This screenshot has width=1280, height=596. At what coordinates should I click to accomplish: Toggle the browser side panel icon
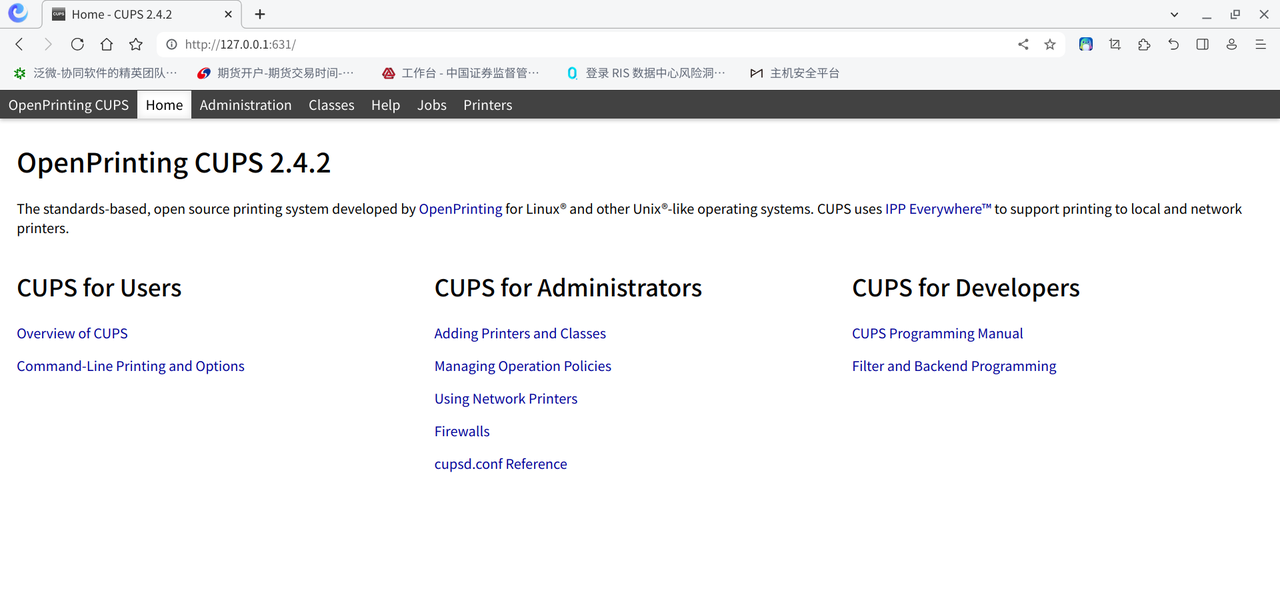[x=1203, y=44]
